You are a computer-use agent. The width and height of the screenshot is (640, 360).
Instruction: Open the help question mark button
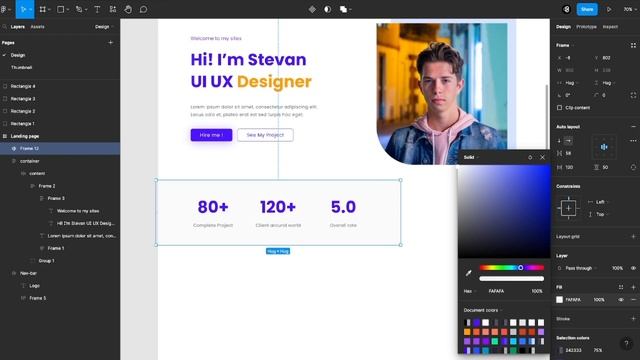[627, 344]
